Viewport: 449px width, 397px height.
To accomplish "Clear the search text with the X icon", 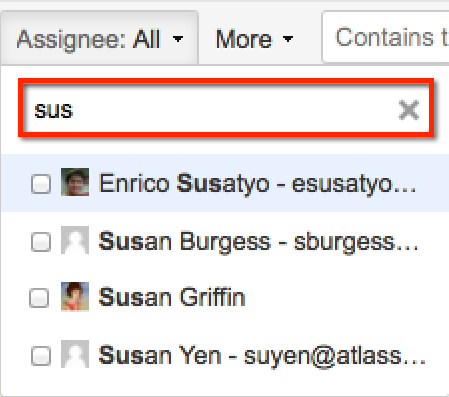I will point(409,110).
